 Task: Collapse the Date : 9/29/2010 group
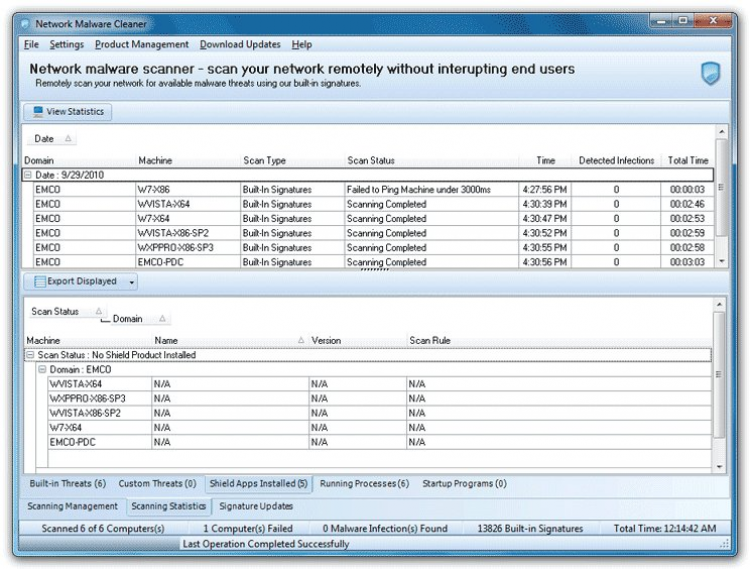(x=28, y=175)
